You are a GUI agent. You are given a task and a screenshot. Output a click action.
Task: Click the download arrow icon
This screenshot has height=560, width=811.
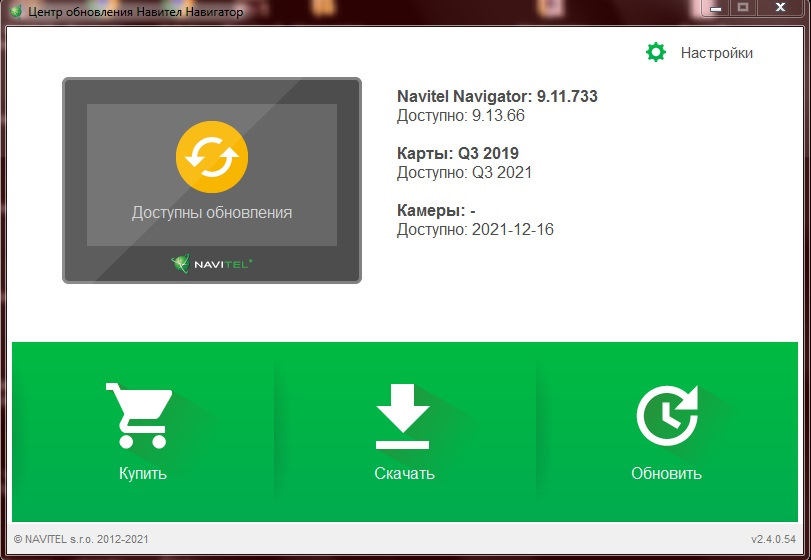[402, 416]
